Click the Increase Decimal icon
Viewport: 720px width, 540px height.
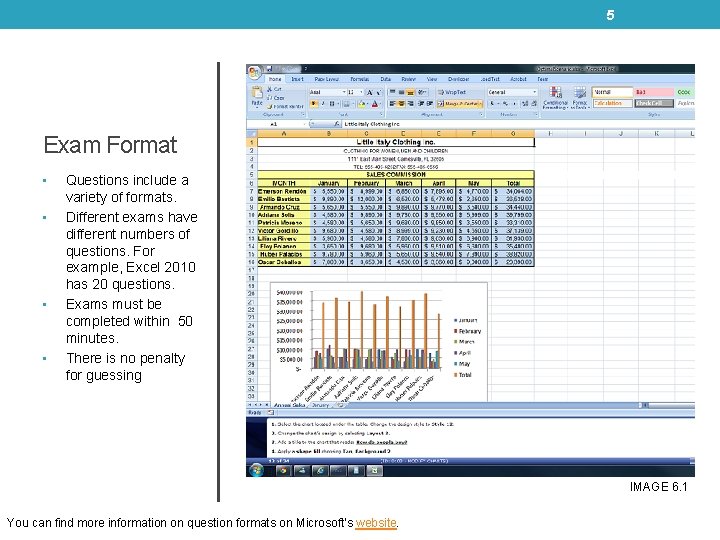525,104
